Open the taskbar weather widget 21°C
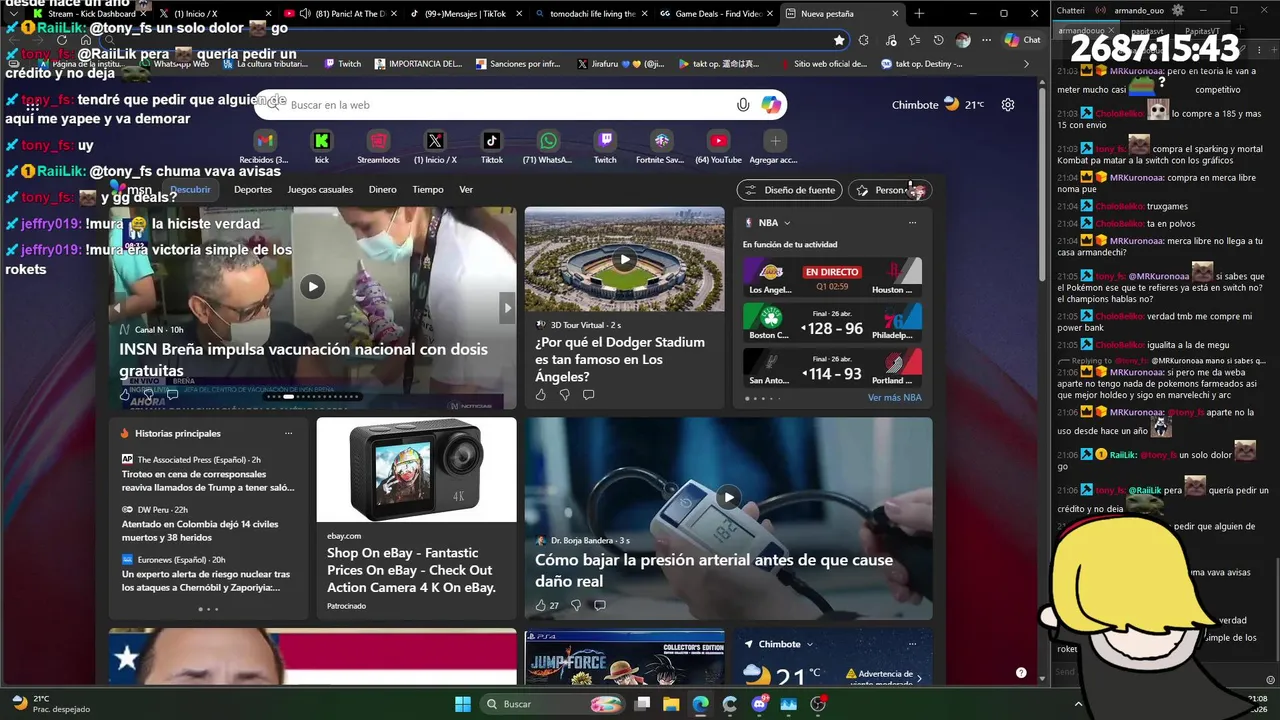The image size is (1280, 720). point(50,704)
